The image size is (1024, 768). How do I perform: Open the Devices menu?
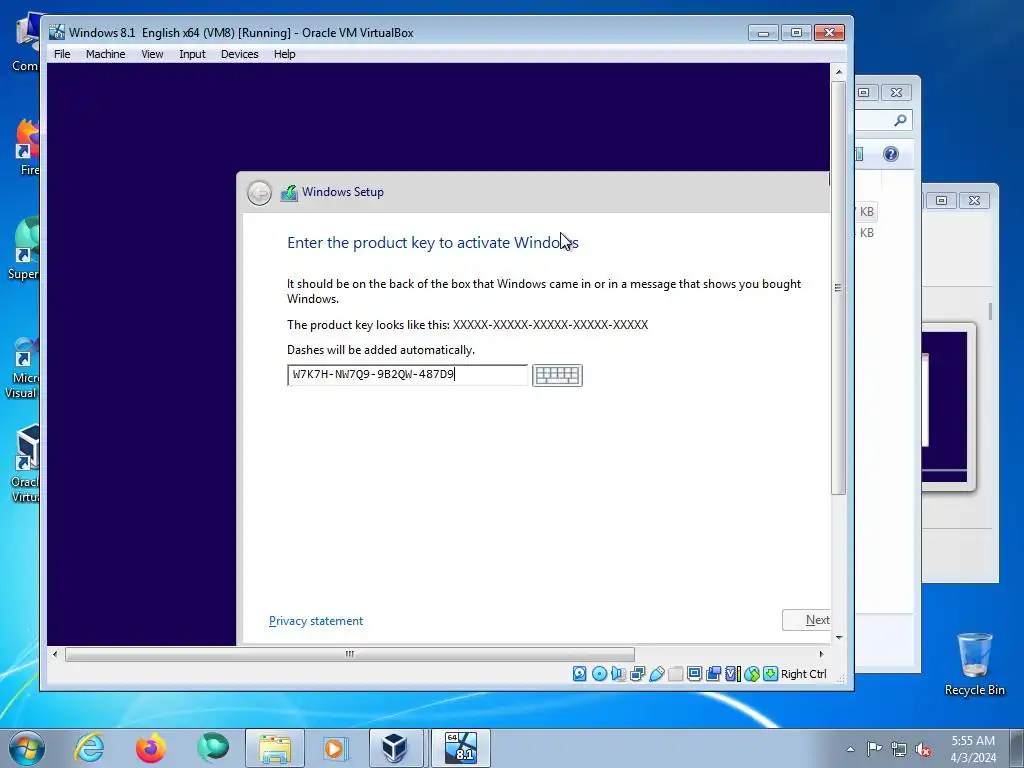pos(239,54)
